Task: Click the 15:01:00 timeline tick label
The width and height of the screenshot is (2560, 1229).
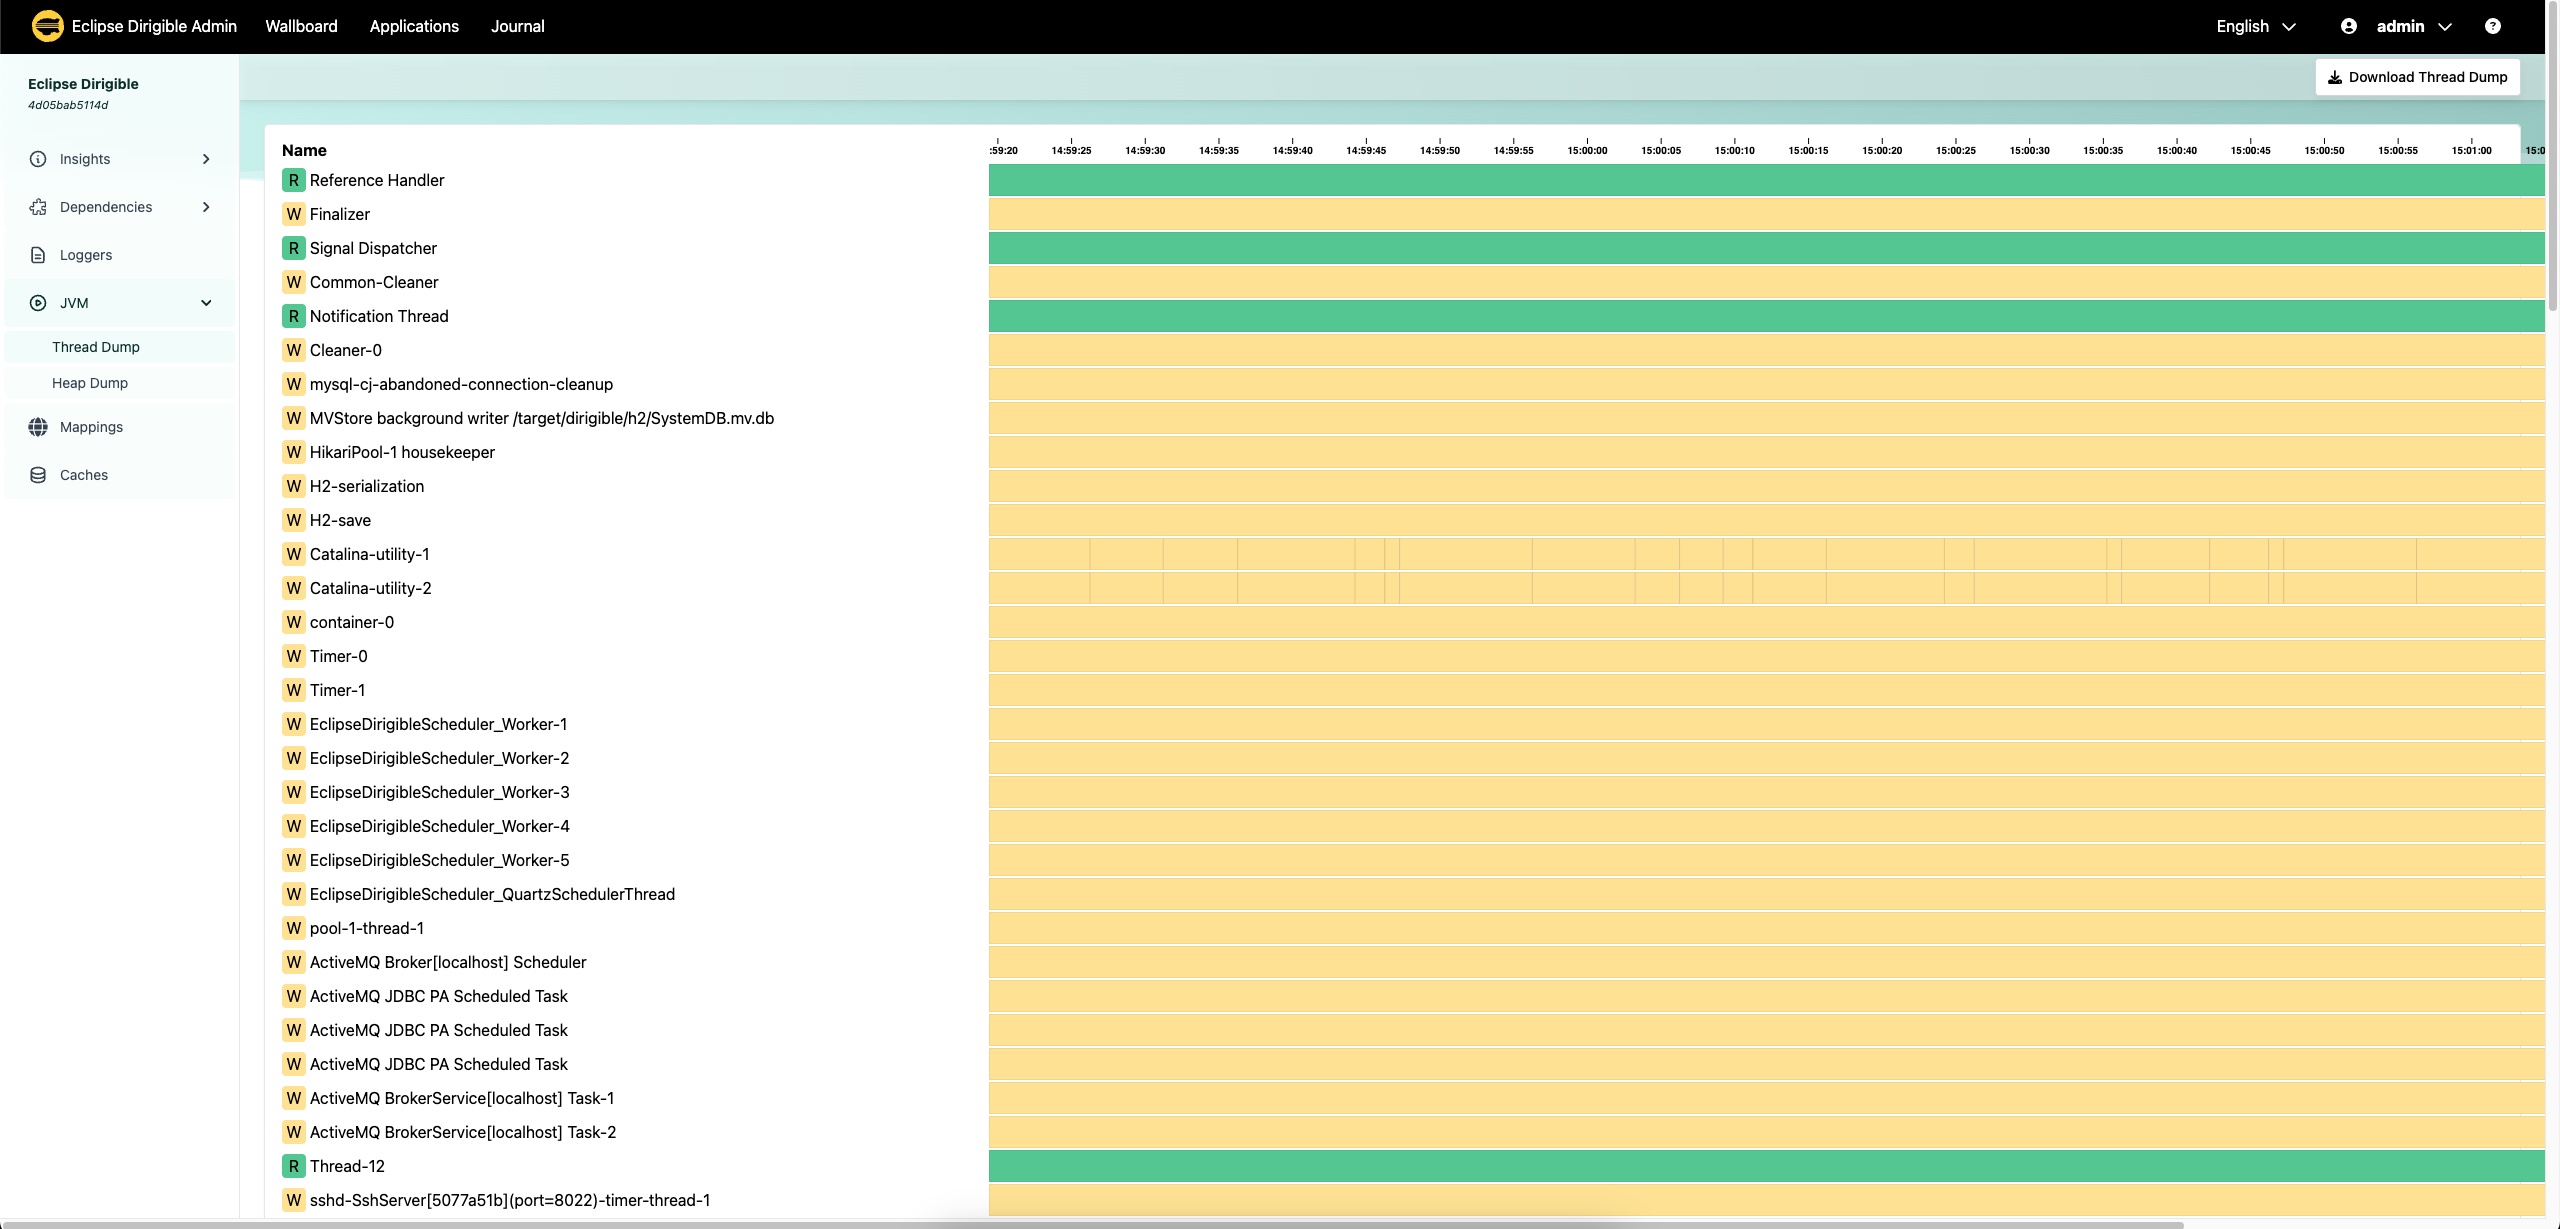Action: pos(2471,150)
